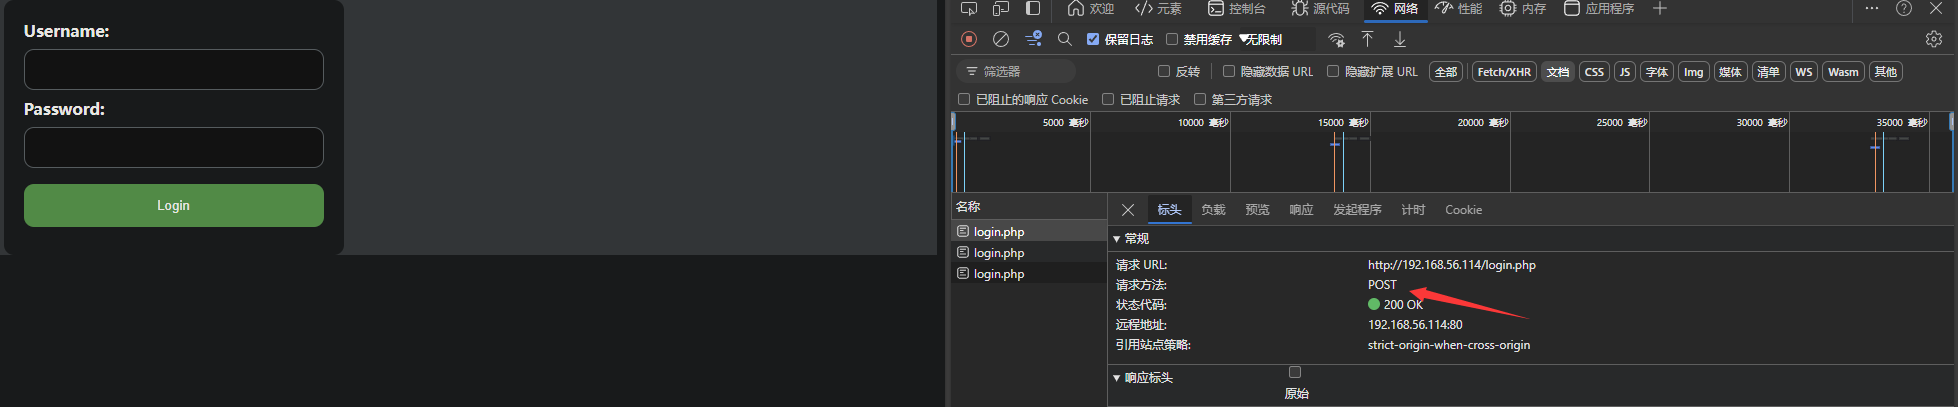Screen dimensions: 1958x407
Task: Toggle the device emulation icon
Action: click(x=1001, y=8)
